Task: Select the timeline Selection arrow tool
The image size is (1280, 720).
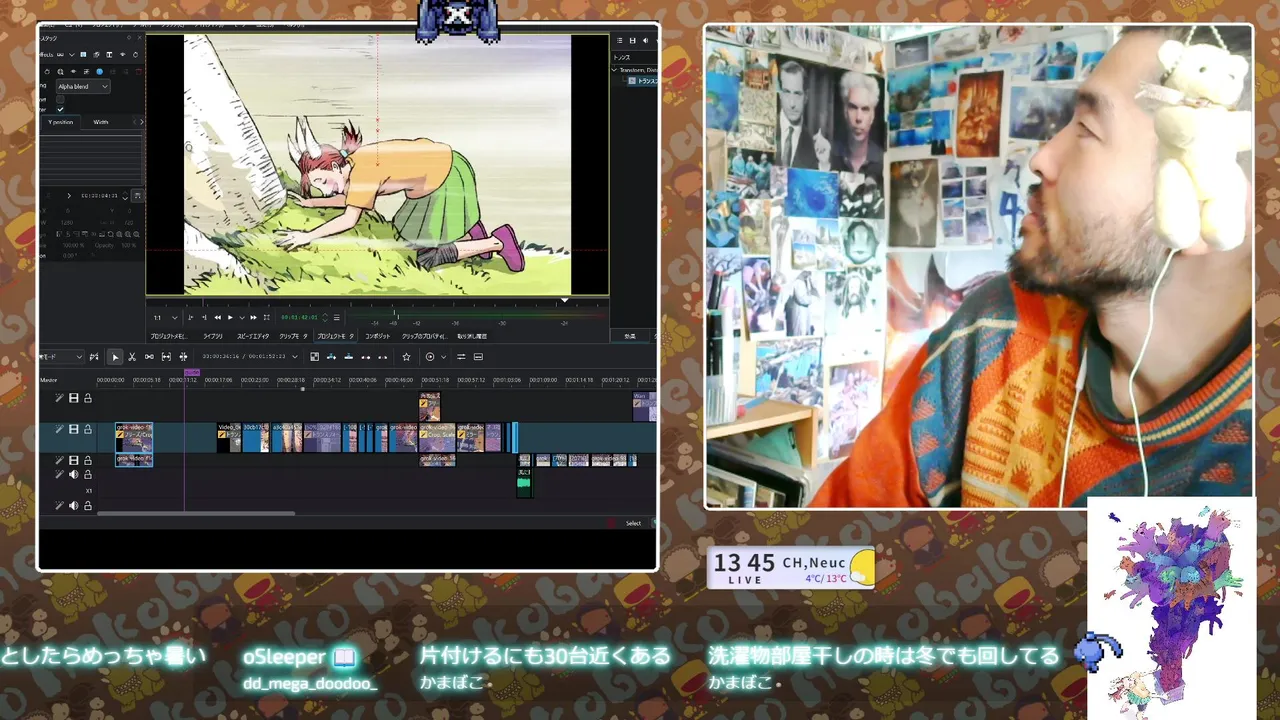Action: click(x=115, y=357)
